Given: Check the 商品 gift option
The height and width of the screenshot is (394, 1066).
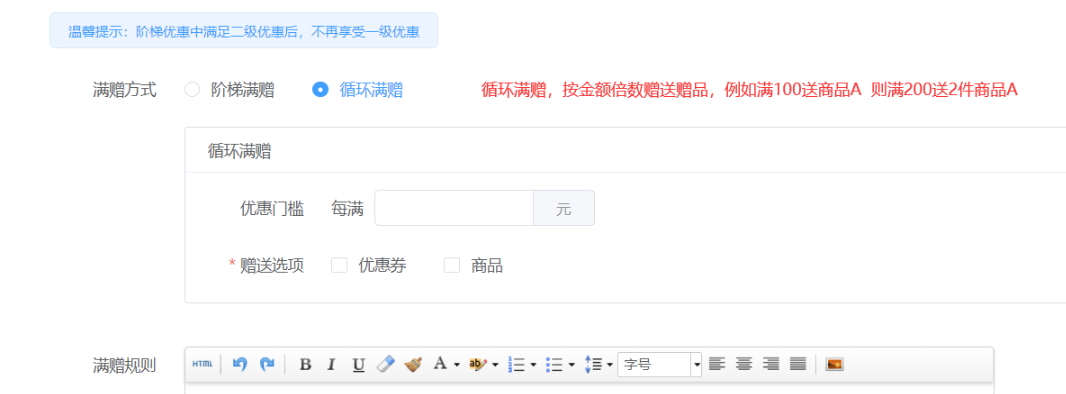Looking at the screenshot, I should (x=452, y=266).
